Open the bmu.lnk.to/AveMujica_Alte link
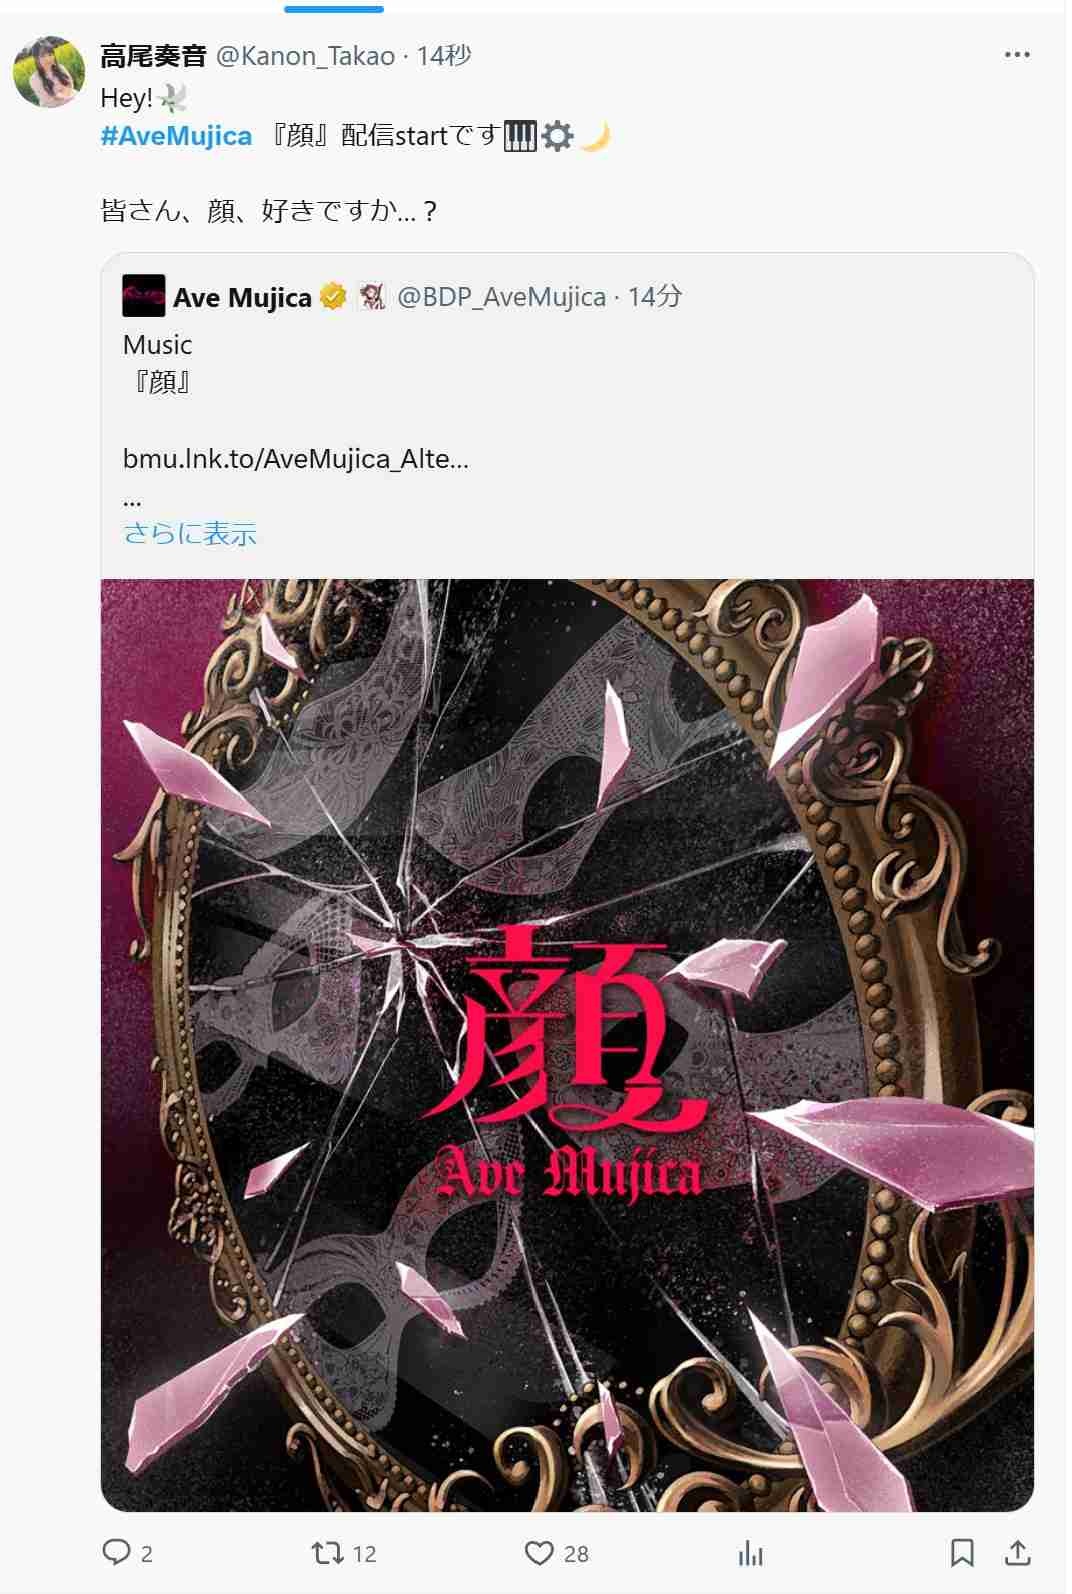 tap(295, 459)
